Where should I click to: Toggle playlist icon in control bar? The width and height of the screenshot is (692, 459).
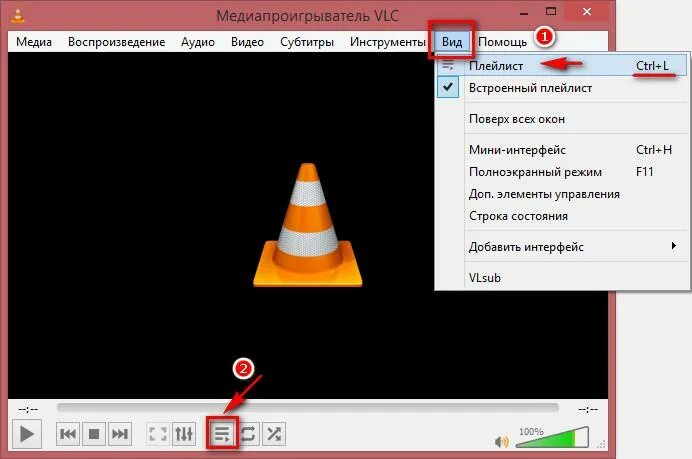pos(222,434)
